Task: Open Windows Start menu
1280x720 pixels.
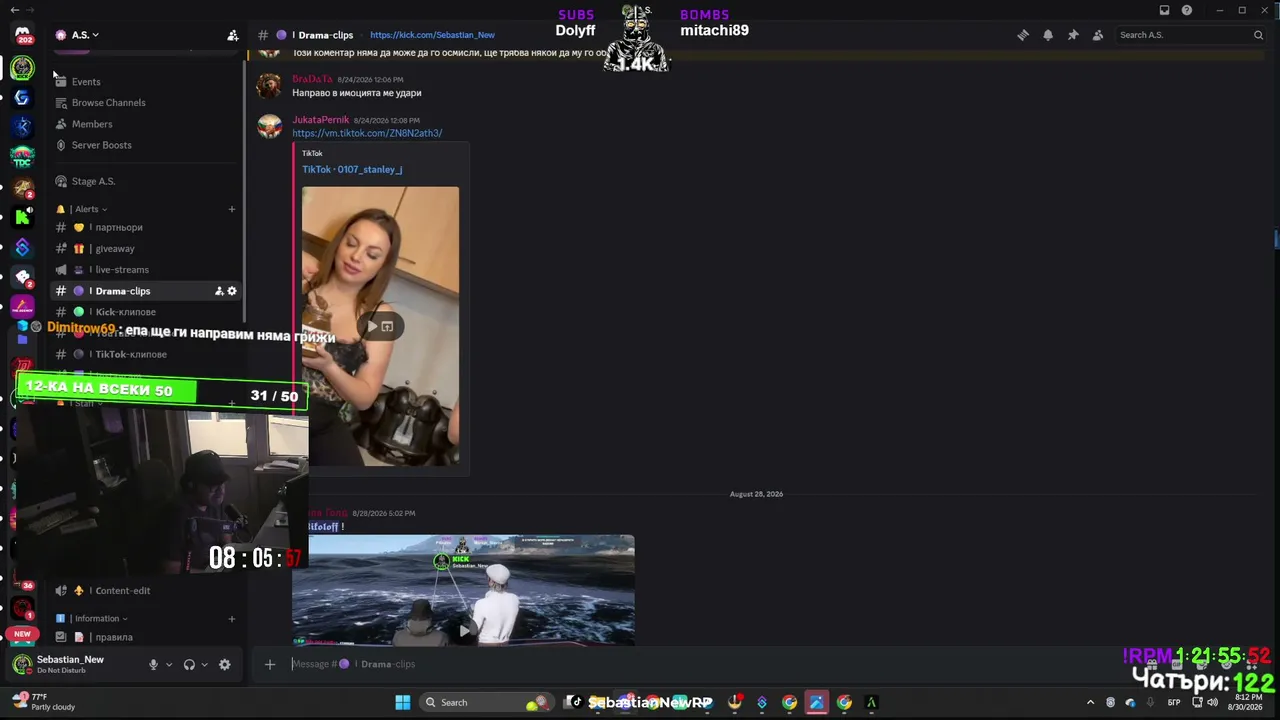Action: [x=402, y=702]
